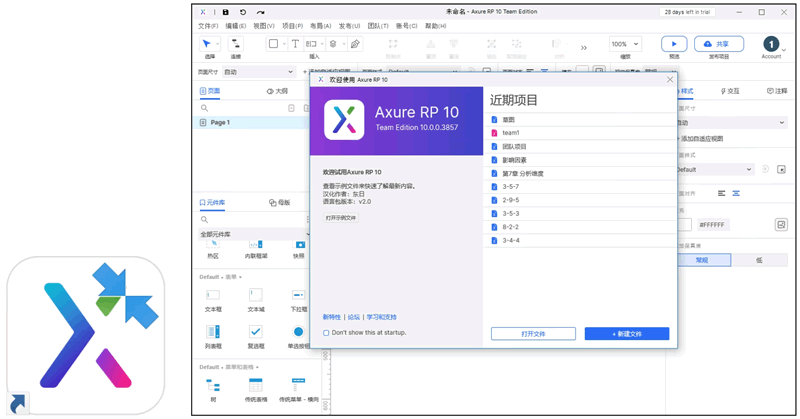Show more toolbar items via double chevron

click(x=584, y=48)
